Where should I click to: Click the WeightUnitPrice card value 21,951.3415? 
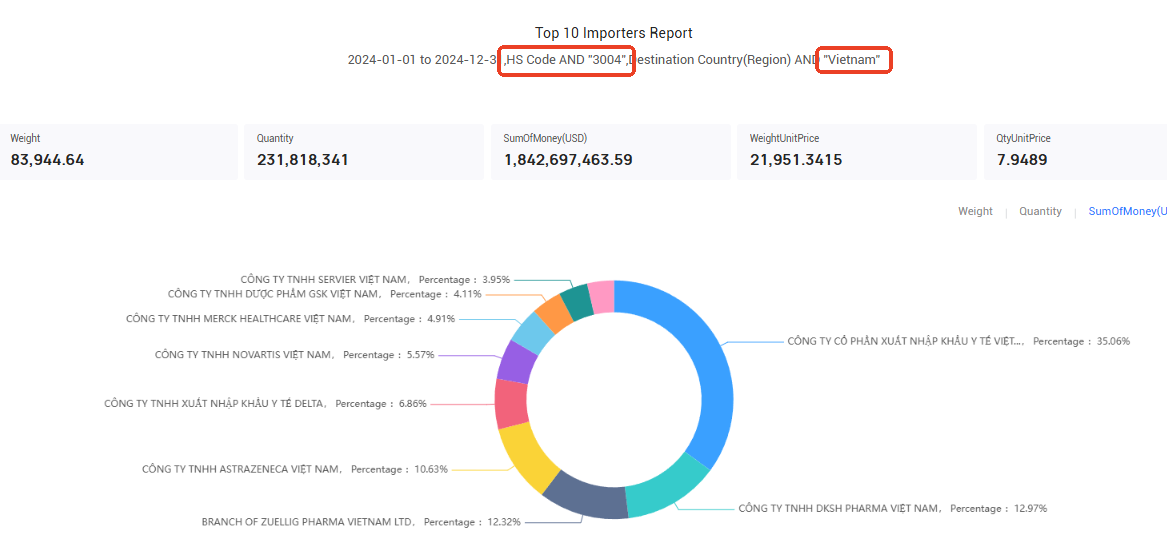point(796,159)
